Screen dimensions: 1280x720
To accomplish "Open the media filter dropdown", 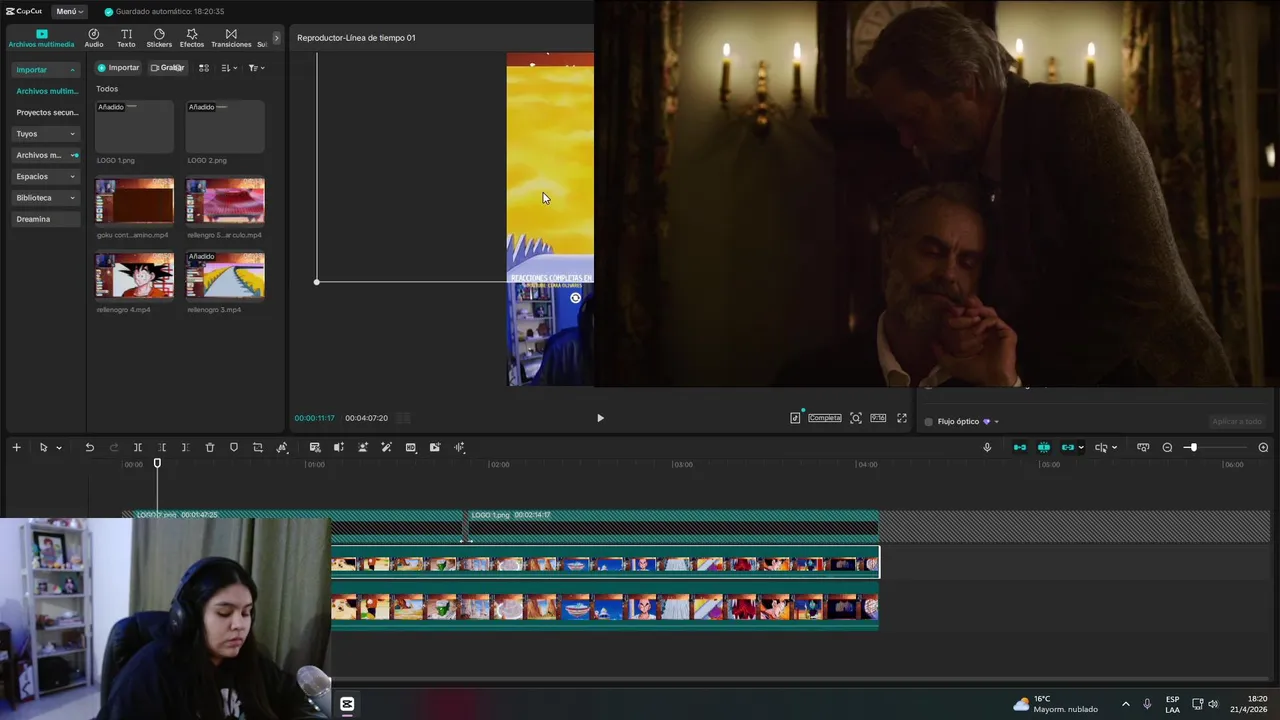I will coord(256,68).
